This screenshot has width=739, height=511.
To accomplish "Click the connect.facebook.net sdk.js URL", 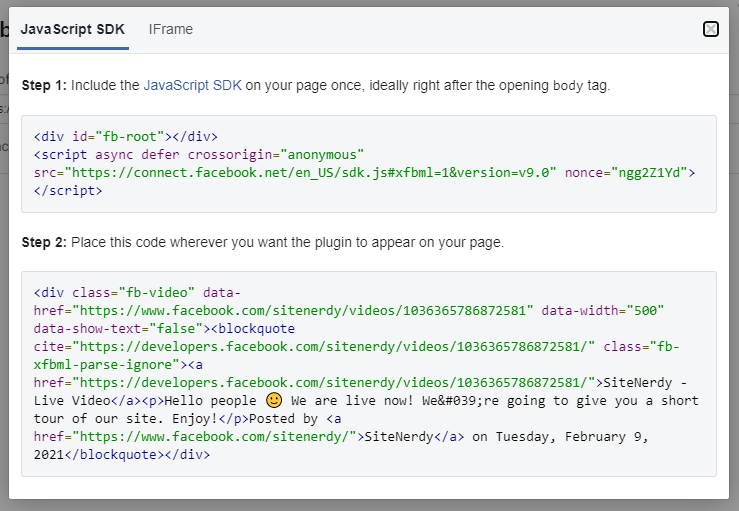I will 313,173.
